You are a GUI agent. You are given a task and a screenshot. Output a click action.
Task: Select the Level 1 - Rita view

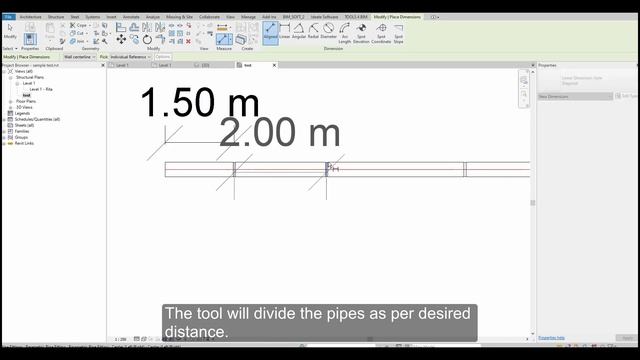tap(41, 89)
